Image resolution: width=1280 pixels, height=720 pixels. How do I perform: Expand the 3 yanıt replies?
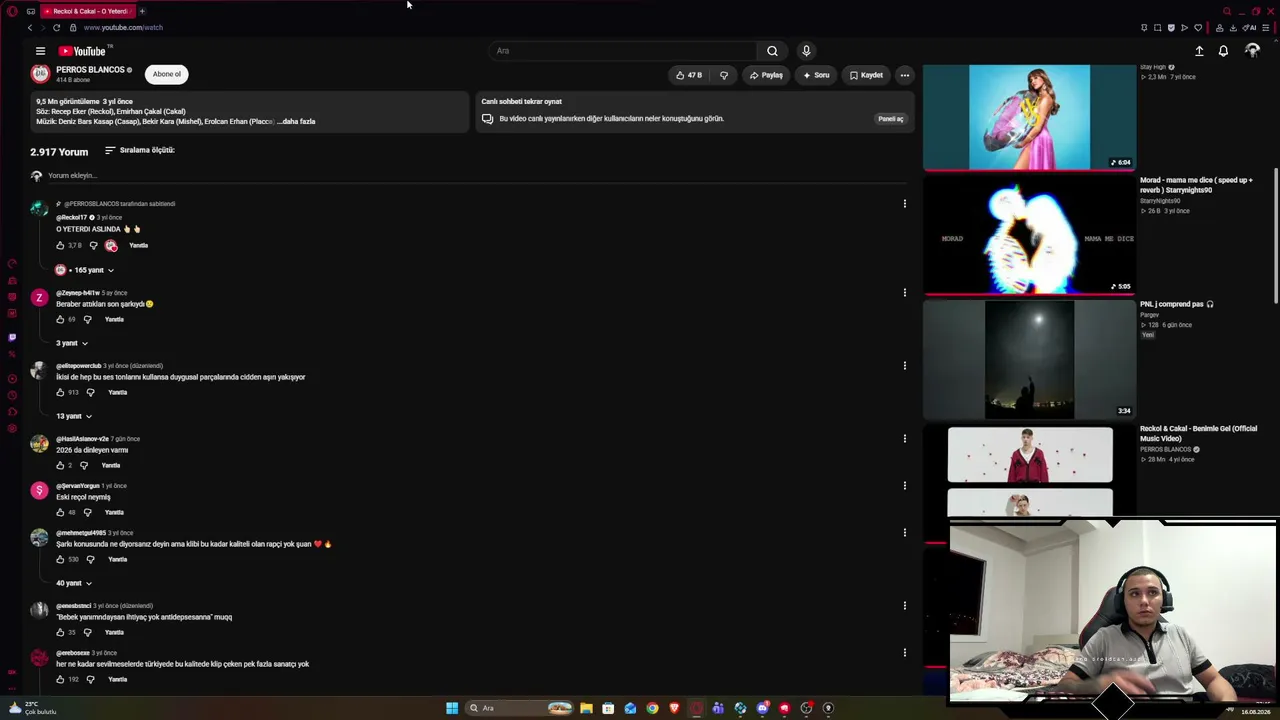72,343
